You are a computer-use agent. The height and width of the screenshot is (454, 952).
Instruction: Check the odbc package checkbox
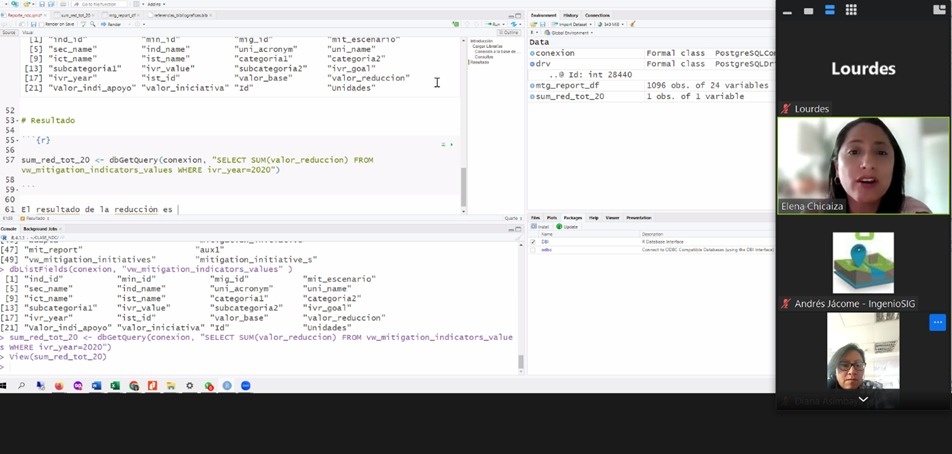[x=533, y=249]
